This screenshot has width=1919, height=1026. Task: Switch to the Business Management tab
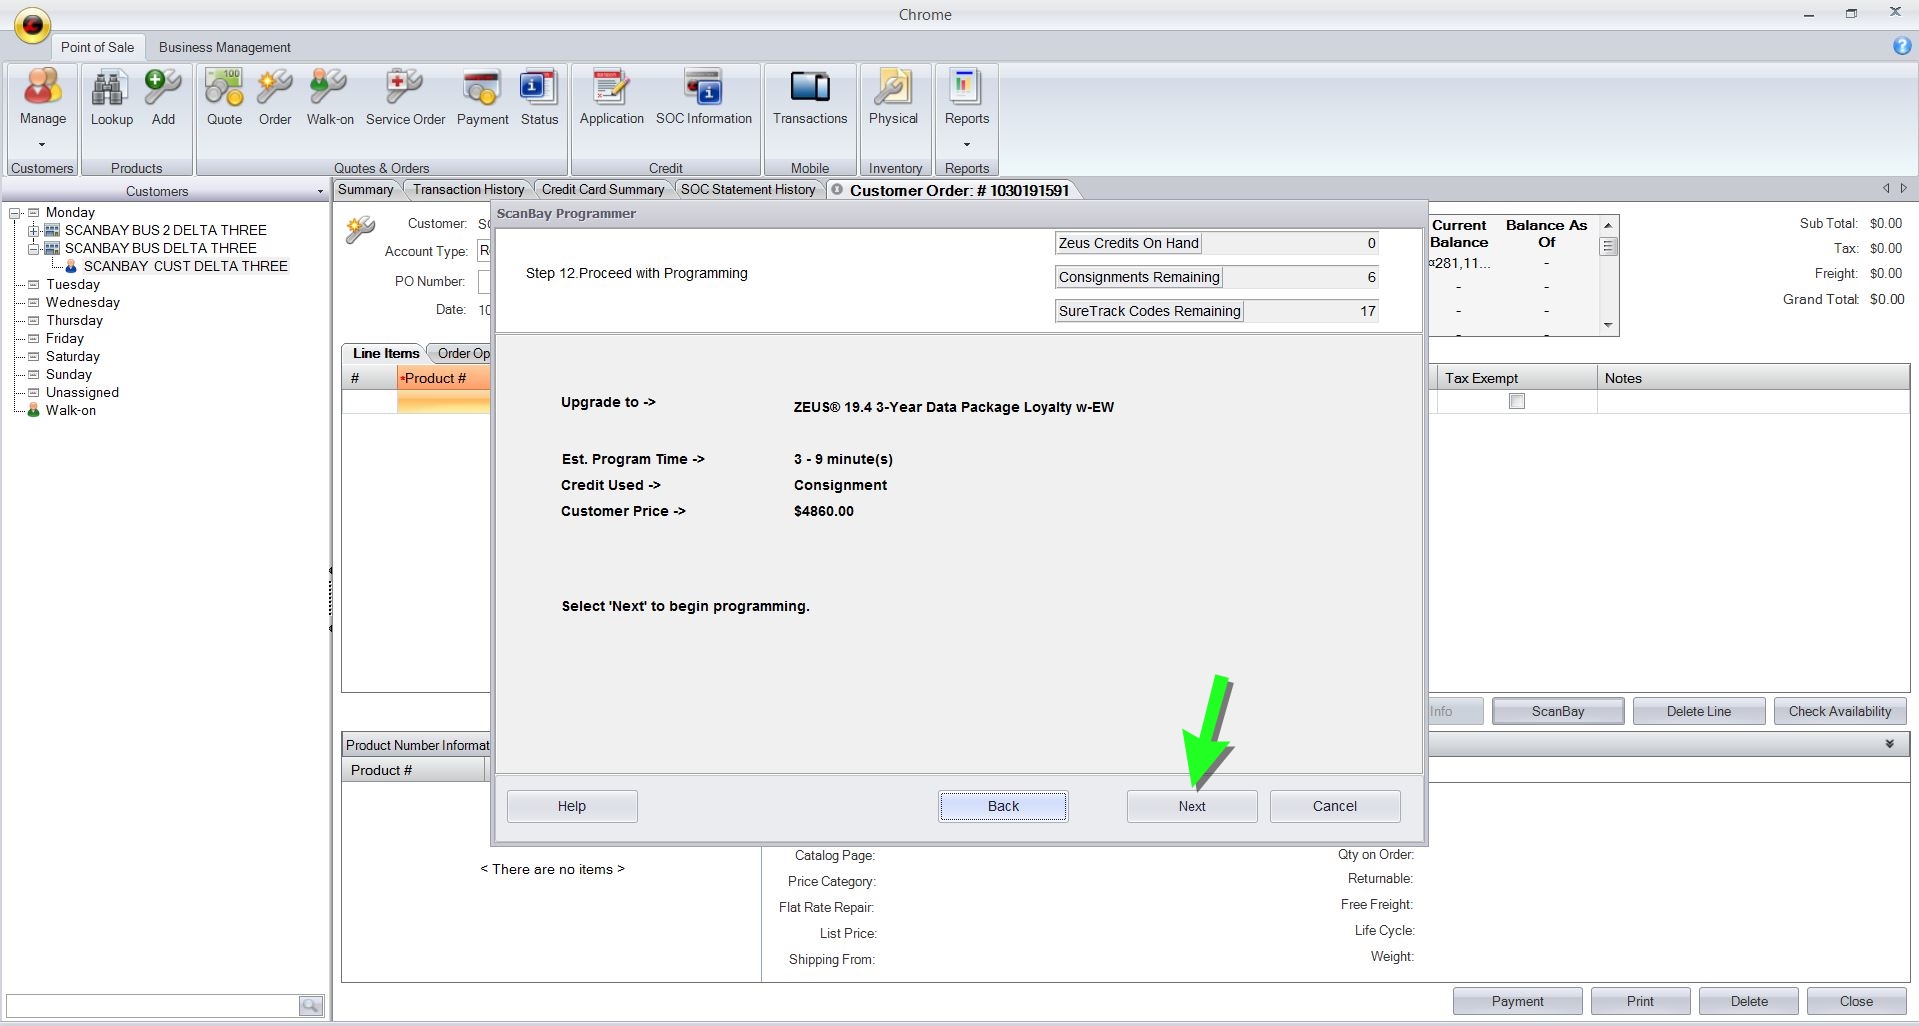[224, 47]
